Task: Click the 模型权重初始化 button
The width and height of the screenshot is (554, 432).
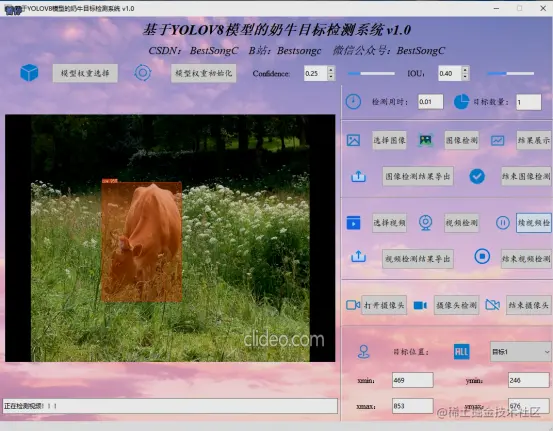Action: tap(204, 73)
